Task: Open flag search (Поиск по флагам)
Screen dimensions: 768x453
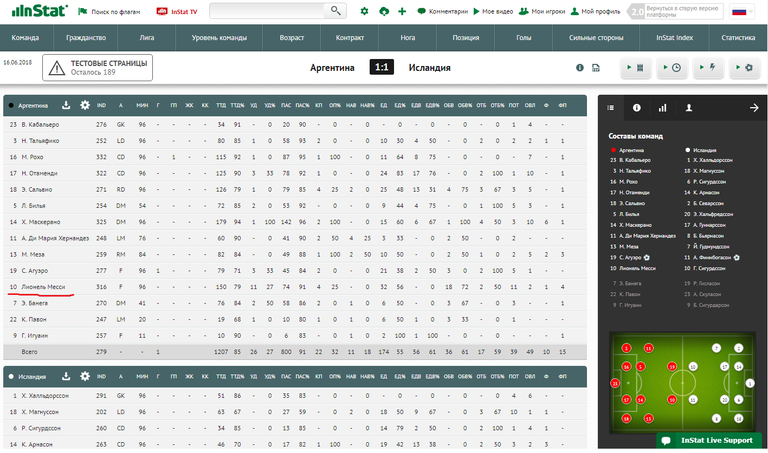Action: (x=109, y=11)
